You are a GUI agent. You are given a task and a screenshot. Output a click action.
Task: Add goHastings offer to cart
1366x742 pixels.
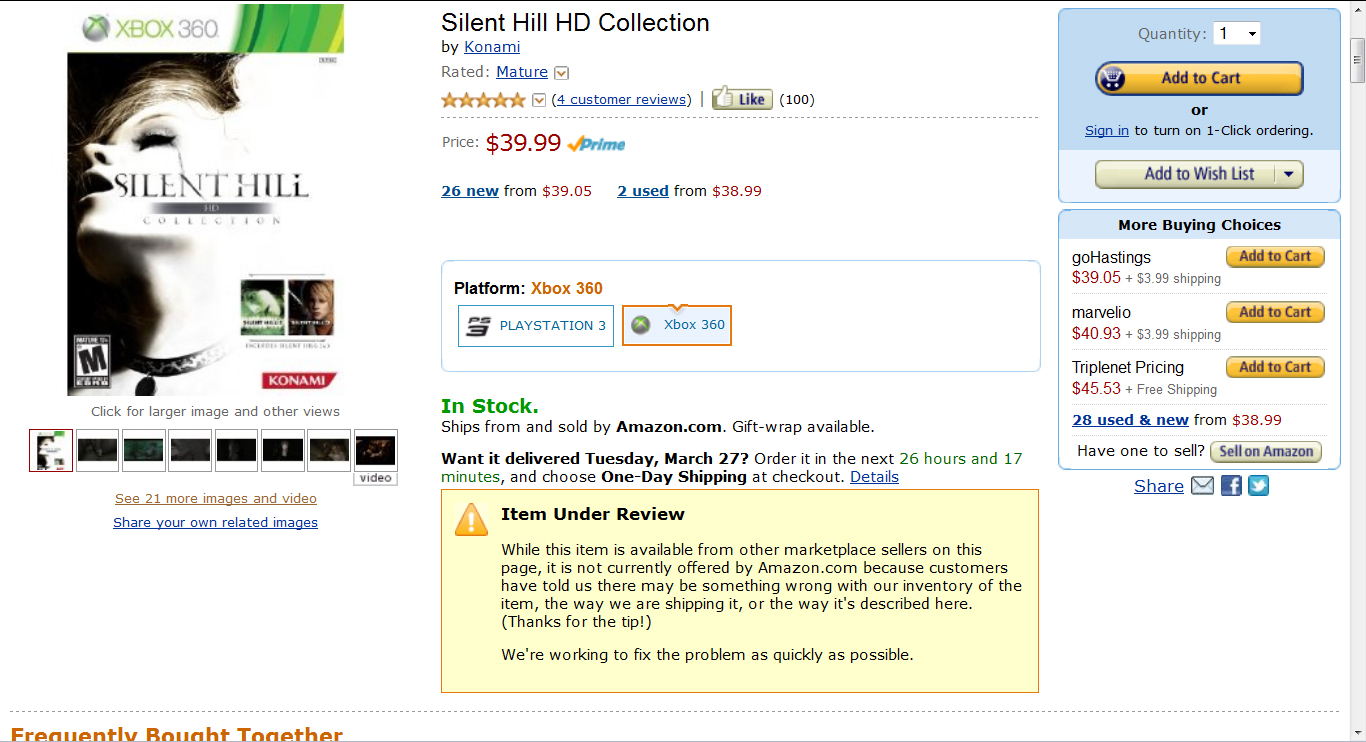(x=1275, y=257)
